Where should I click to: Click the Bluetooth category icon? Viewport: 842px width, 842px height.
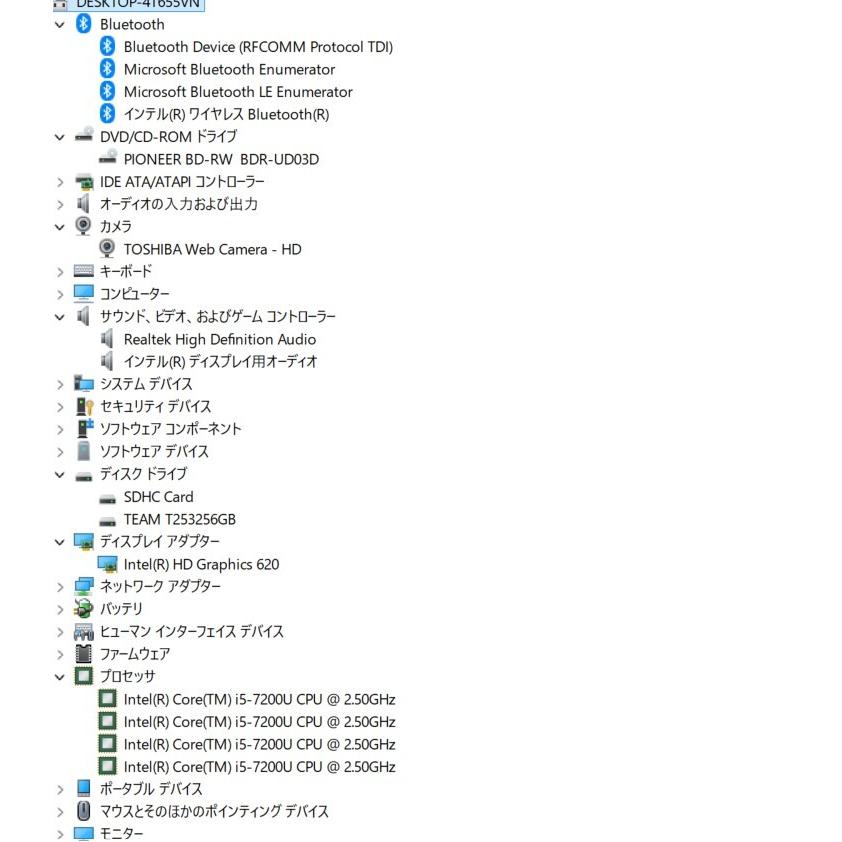click(84, 24)
